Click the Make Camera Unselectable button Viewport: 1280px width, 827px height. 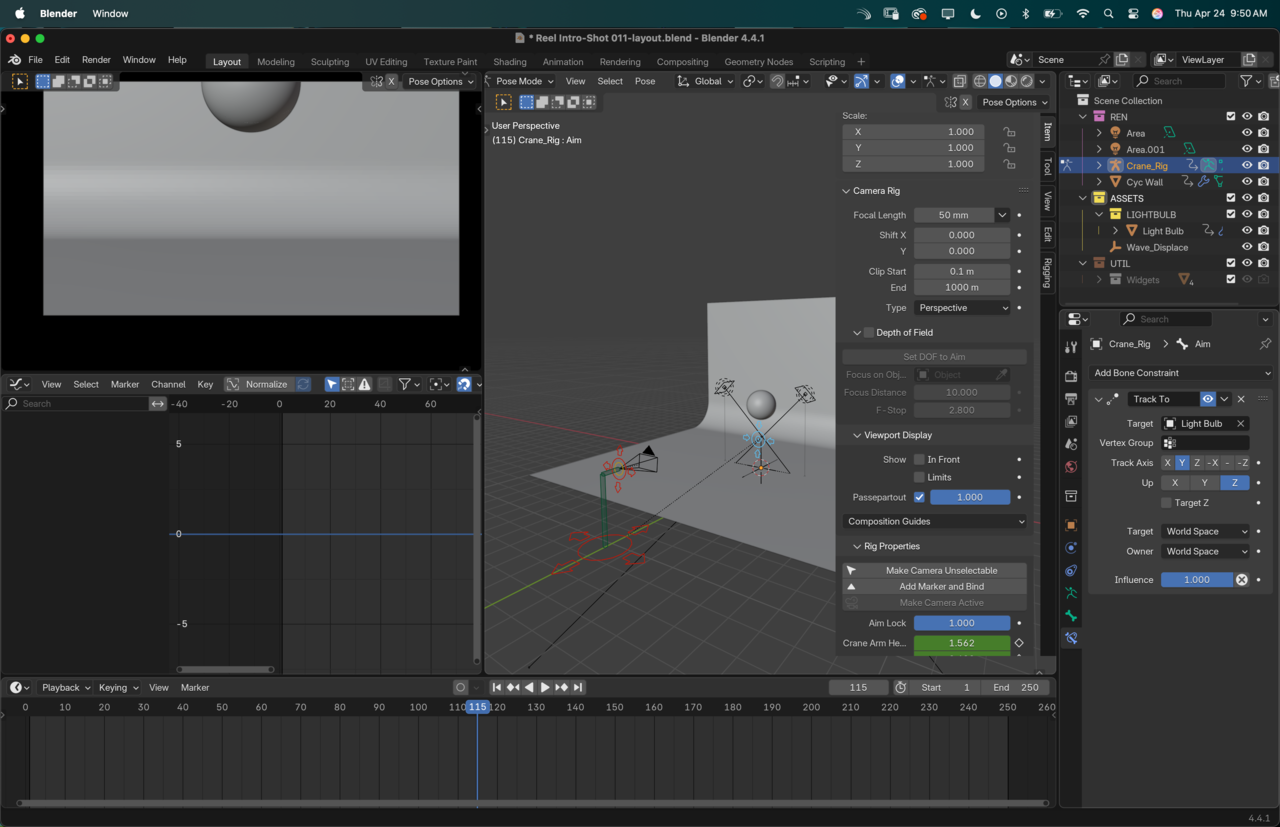coord(941,570)
